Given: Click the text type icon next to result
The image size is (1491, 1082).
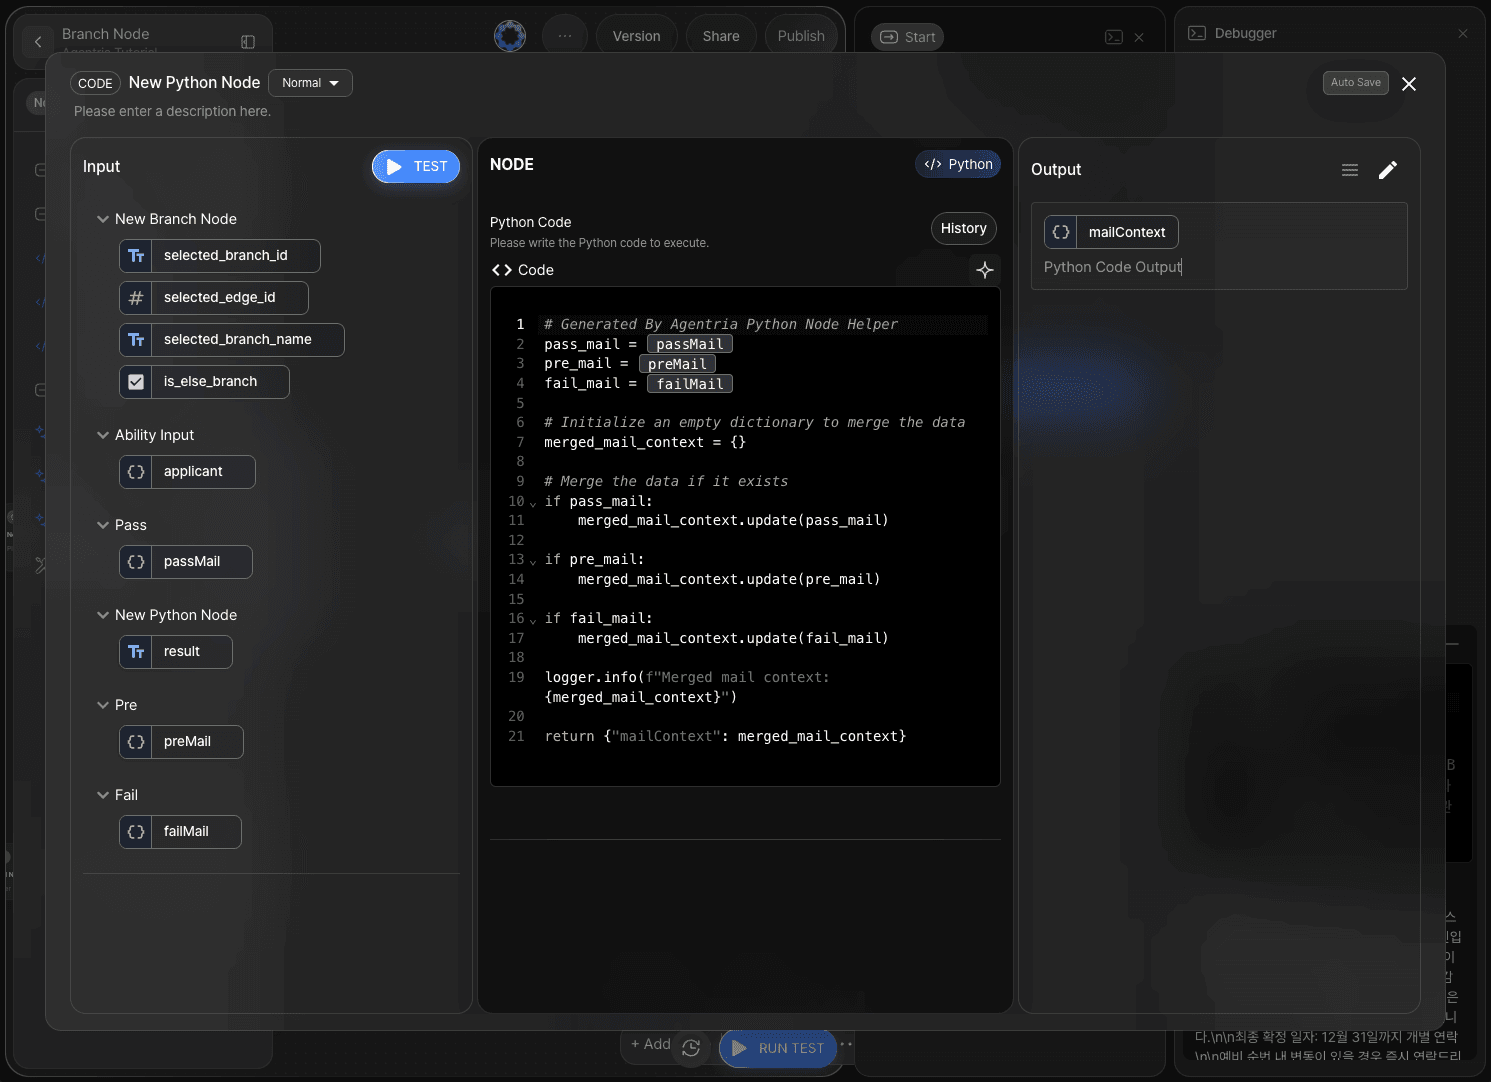Looking at the screenshot, I should pyautogui.click(x=136, y=652).
